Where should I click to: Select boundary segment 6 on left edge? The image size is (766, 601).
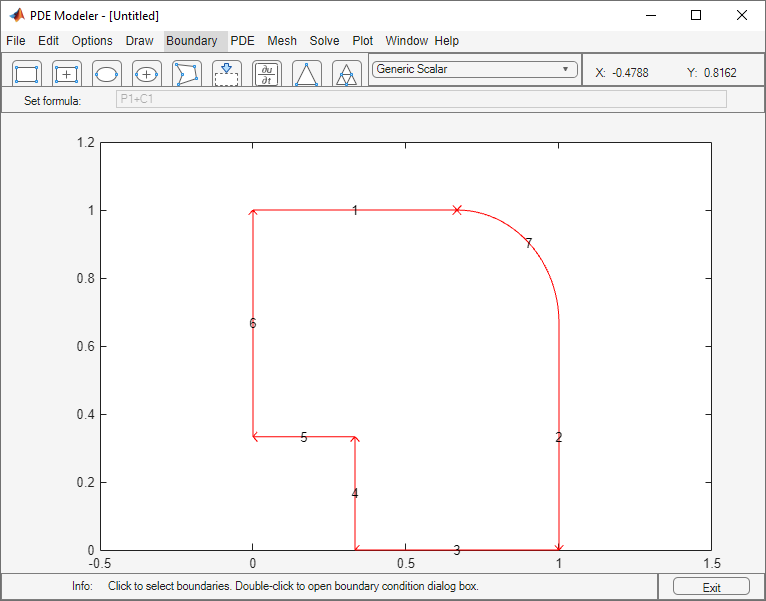point(253,290)
